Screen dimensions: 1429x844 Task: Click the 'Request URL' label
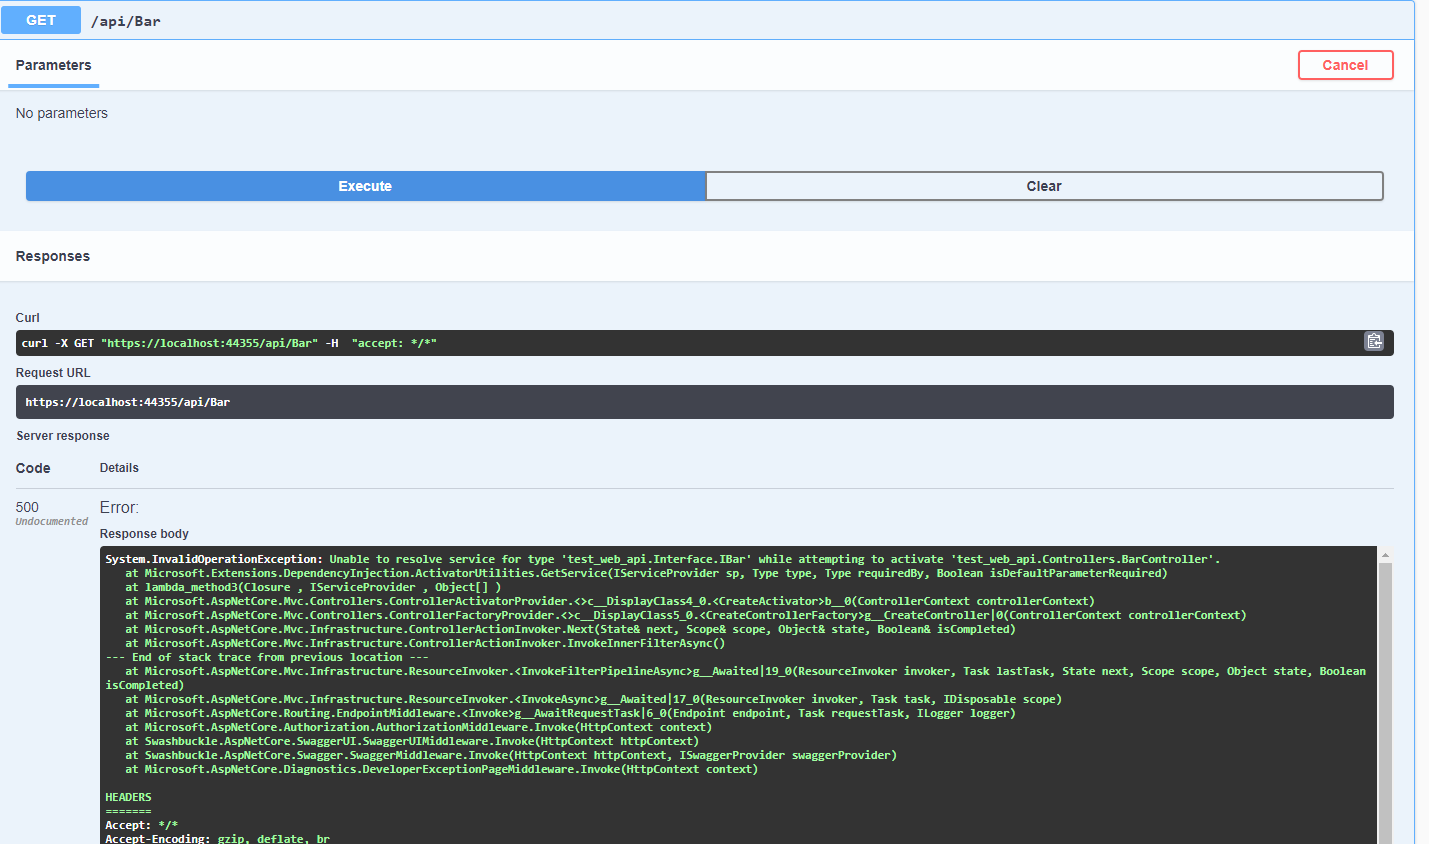click(x=53, y=373)
